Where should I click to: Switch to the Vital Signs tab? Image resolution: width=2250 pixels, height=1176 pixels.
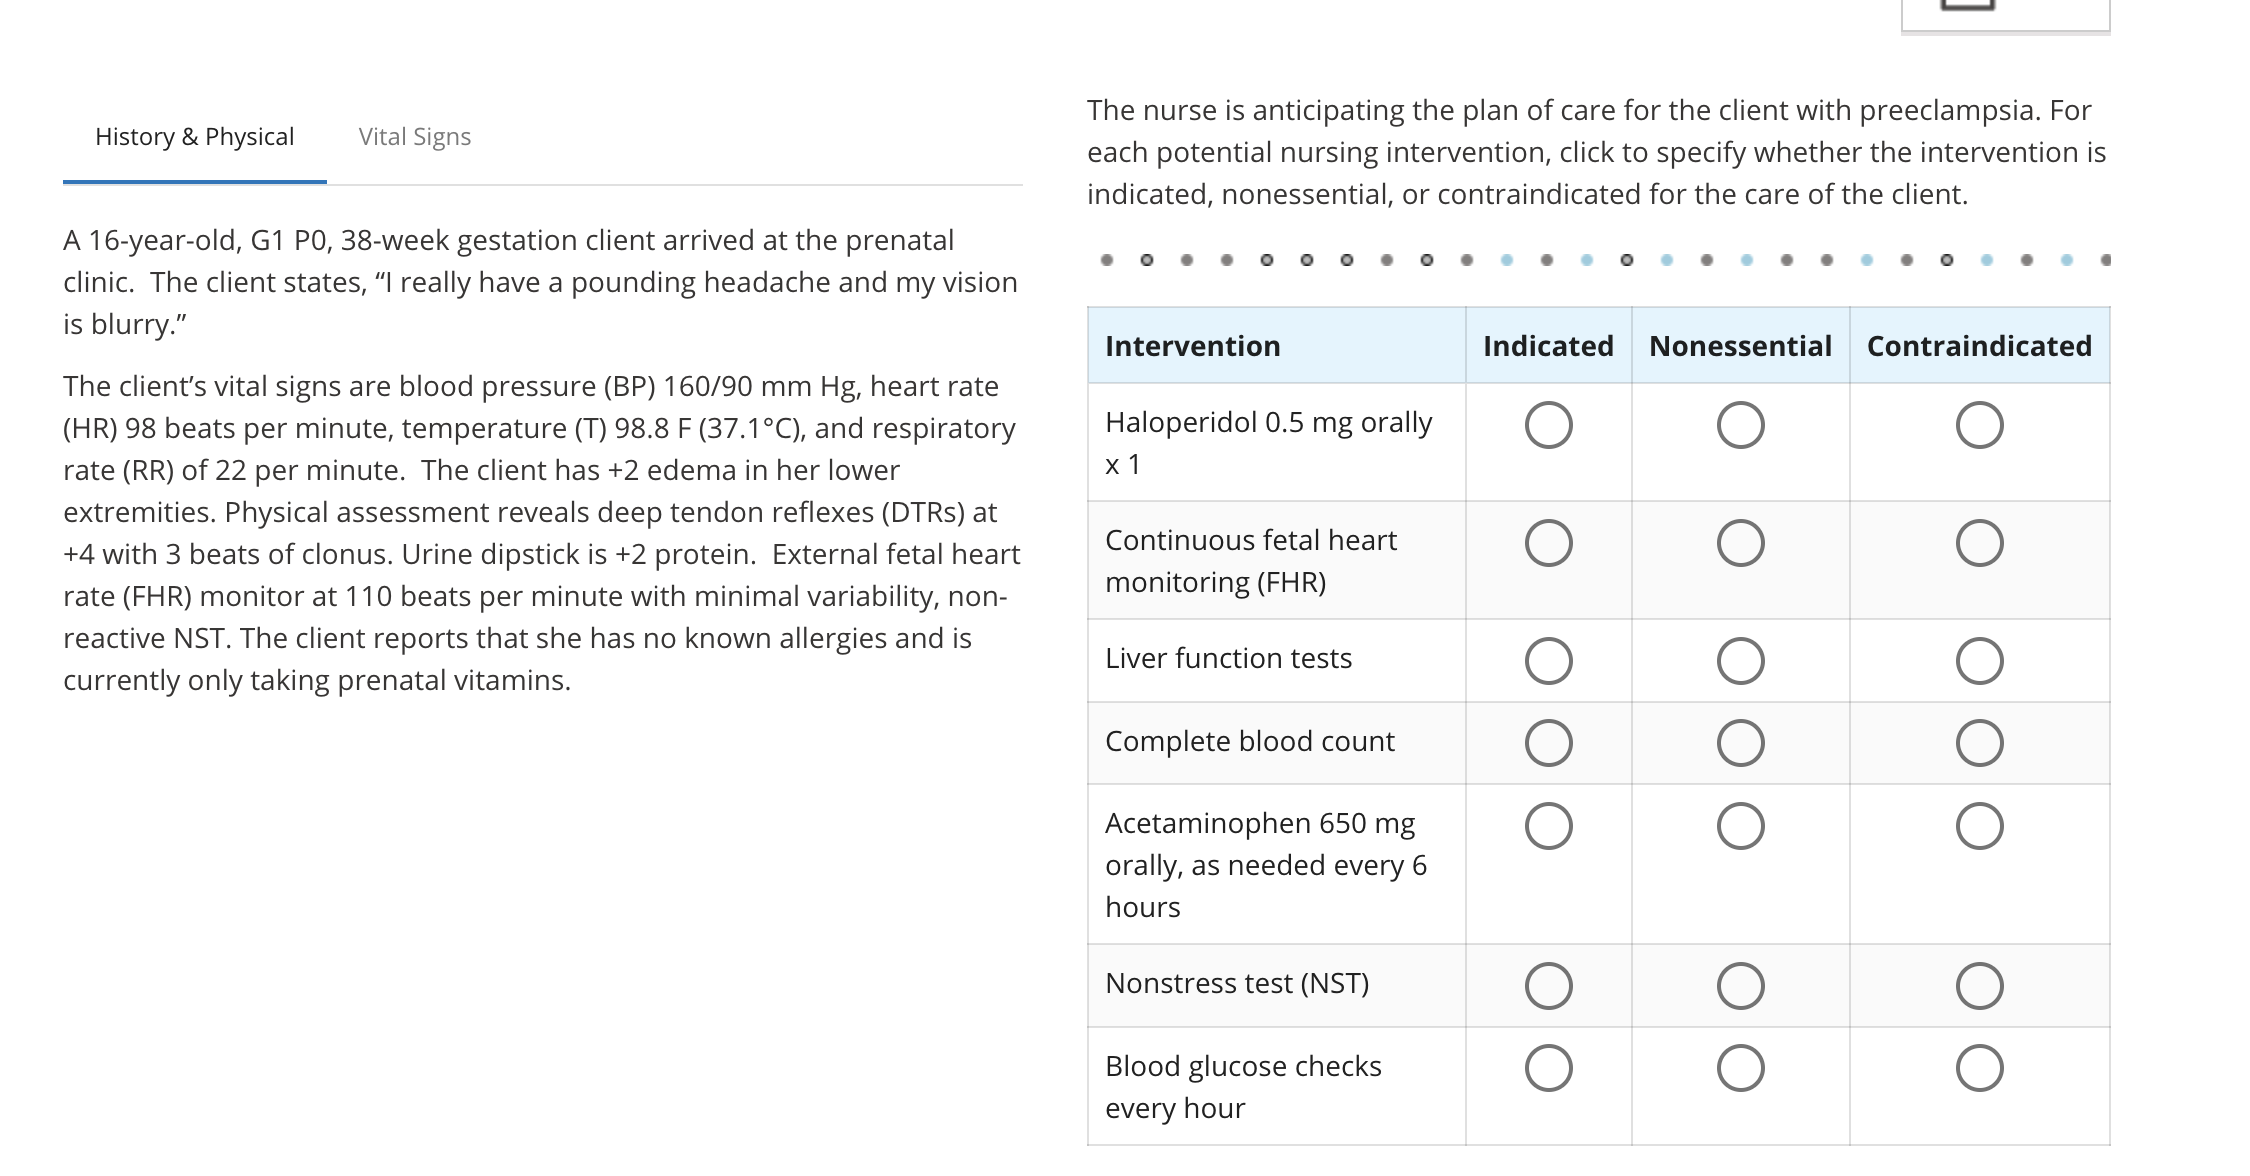(x=414, y=137)
